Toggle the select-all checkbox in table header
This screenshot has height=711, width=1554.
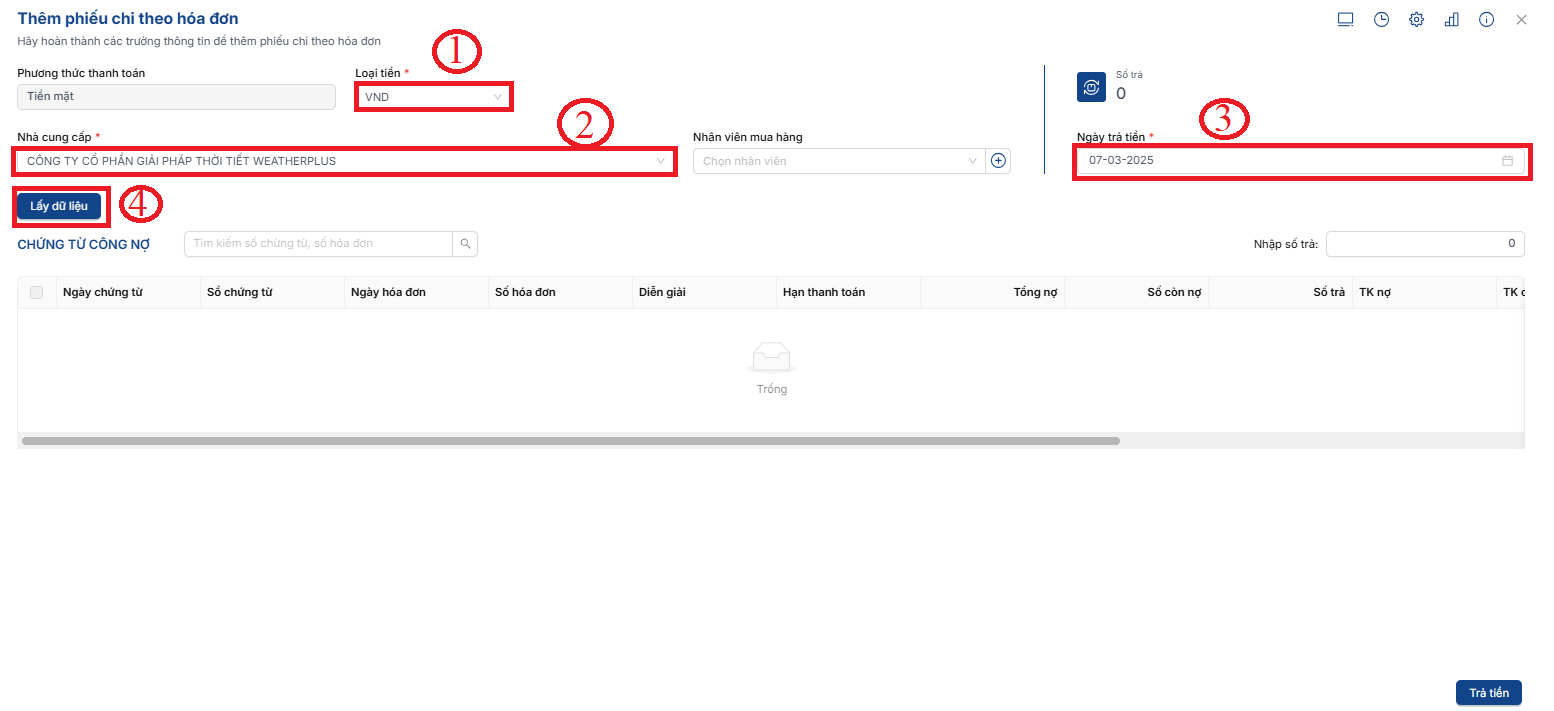pyautogui.click(x=37, y=292)
